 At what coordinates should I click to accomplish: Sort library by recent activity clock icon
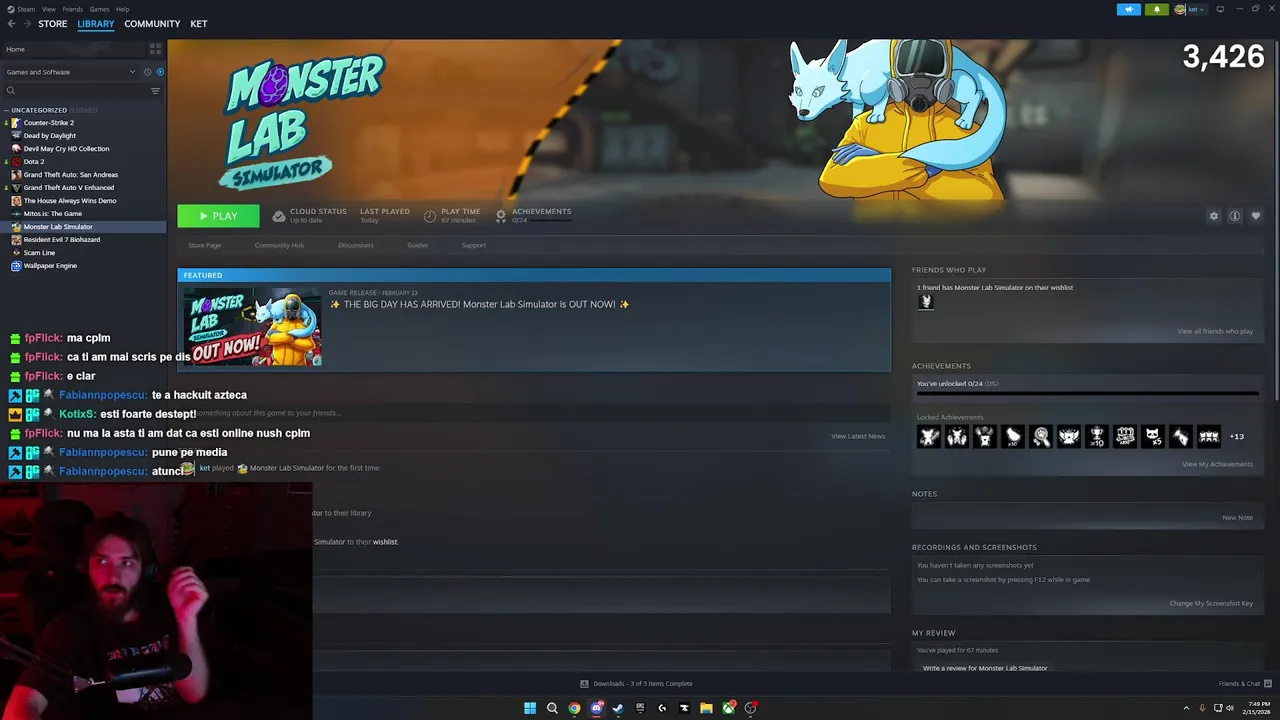[147, 72]
